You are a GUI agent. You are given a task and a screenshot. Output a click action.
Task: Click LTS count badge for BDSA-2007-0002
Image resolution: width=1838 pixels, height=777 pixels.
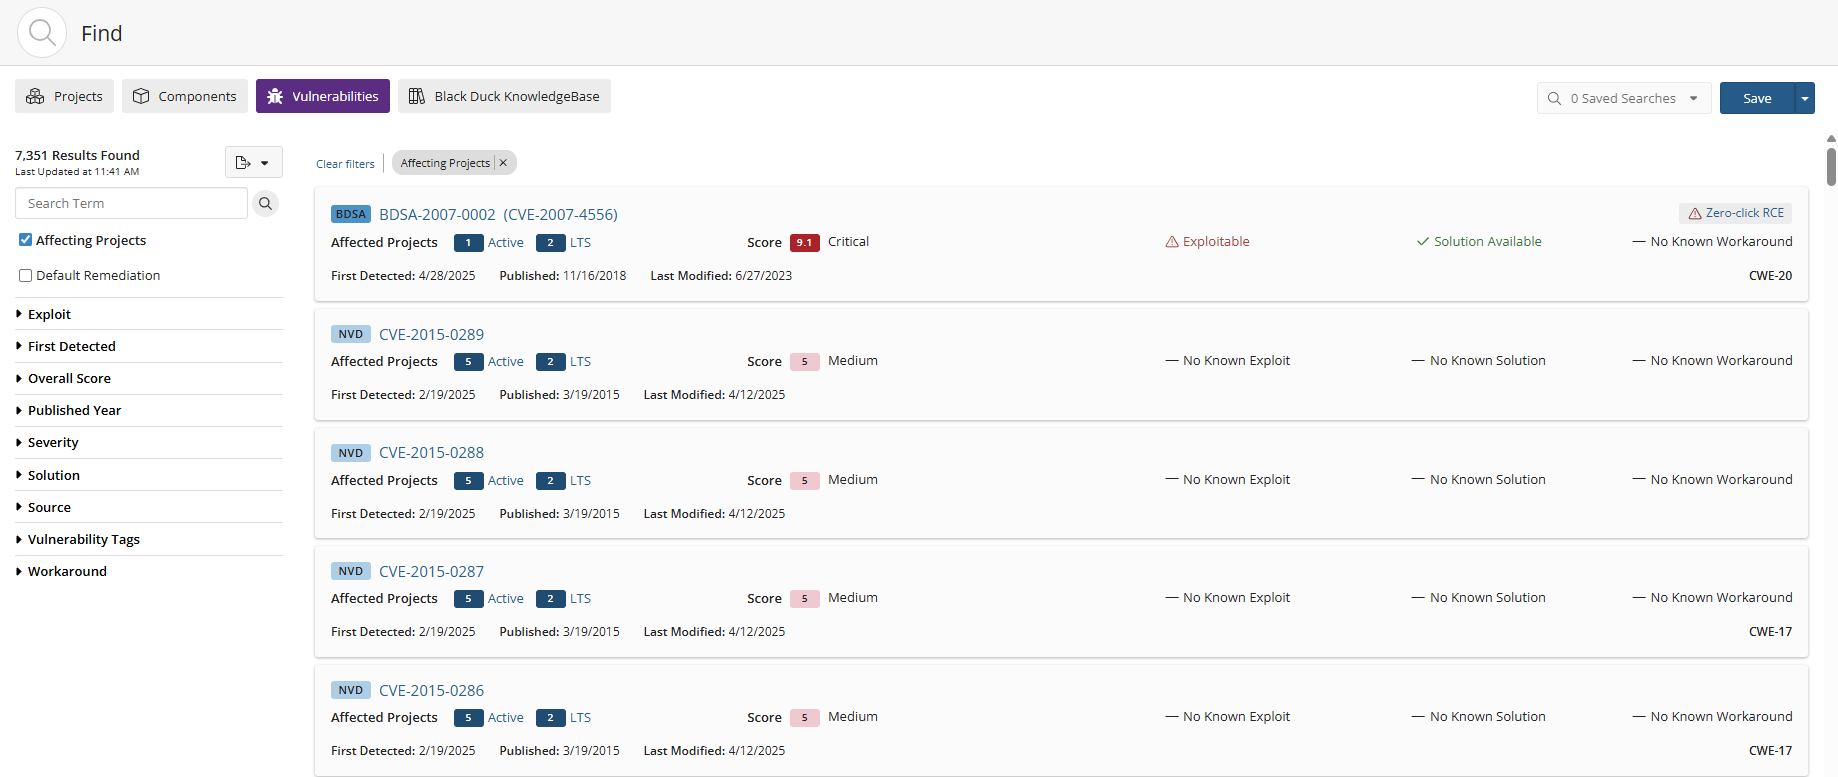[x=551, y=243]
